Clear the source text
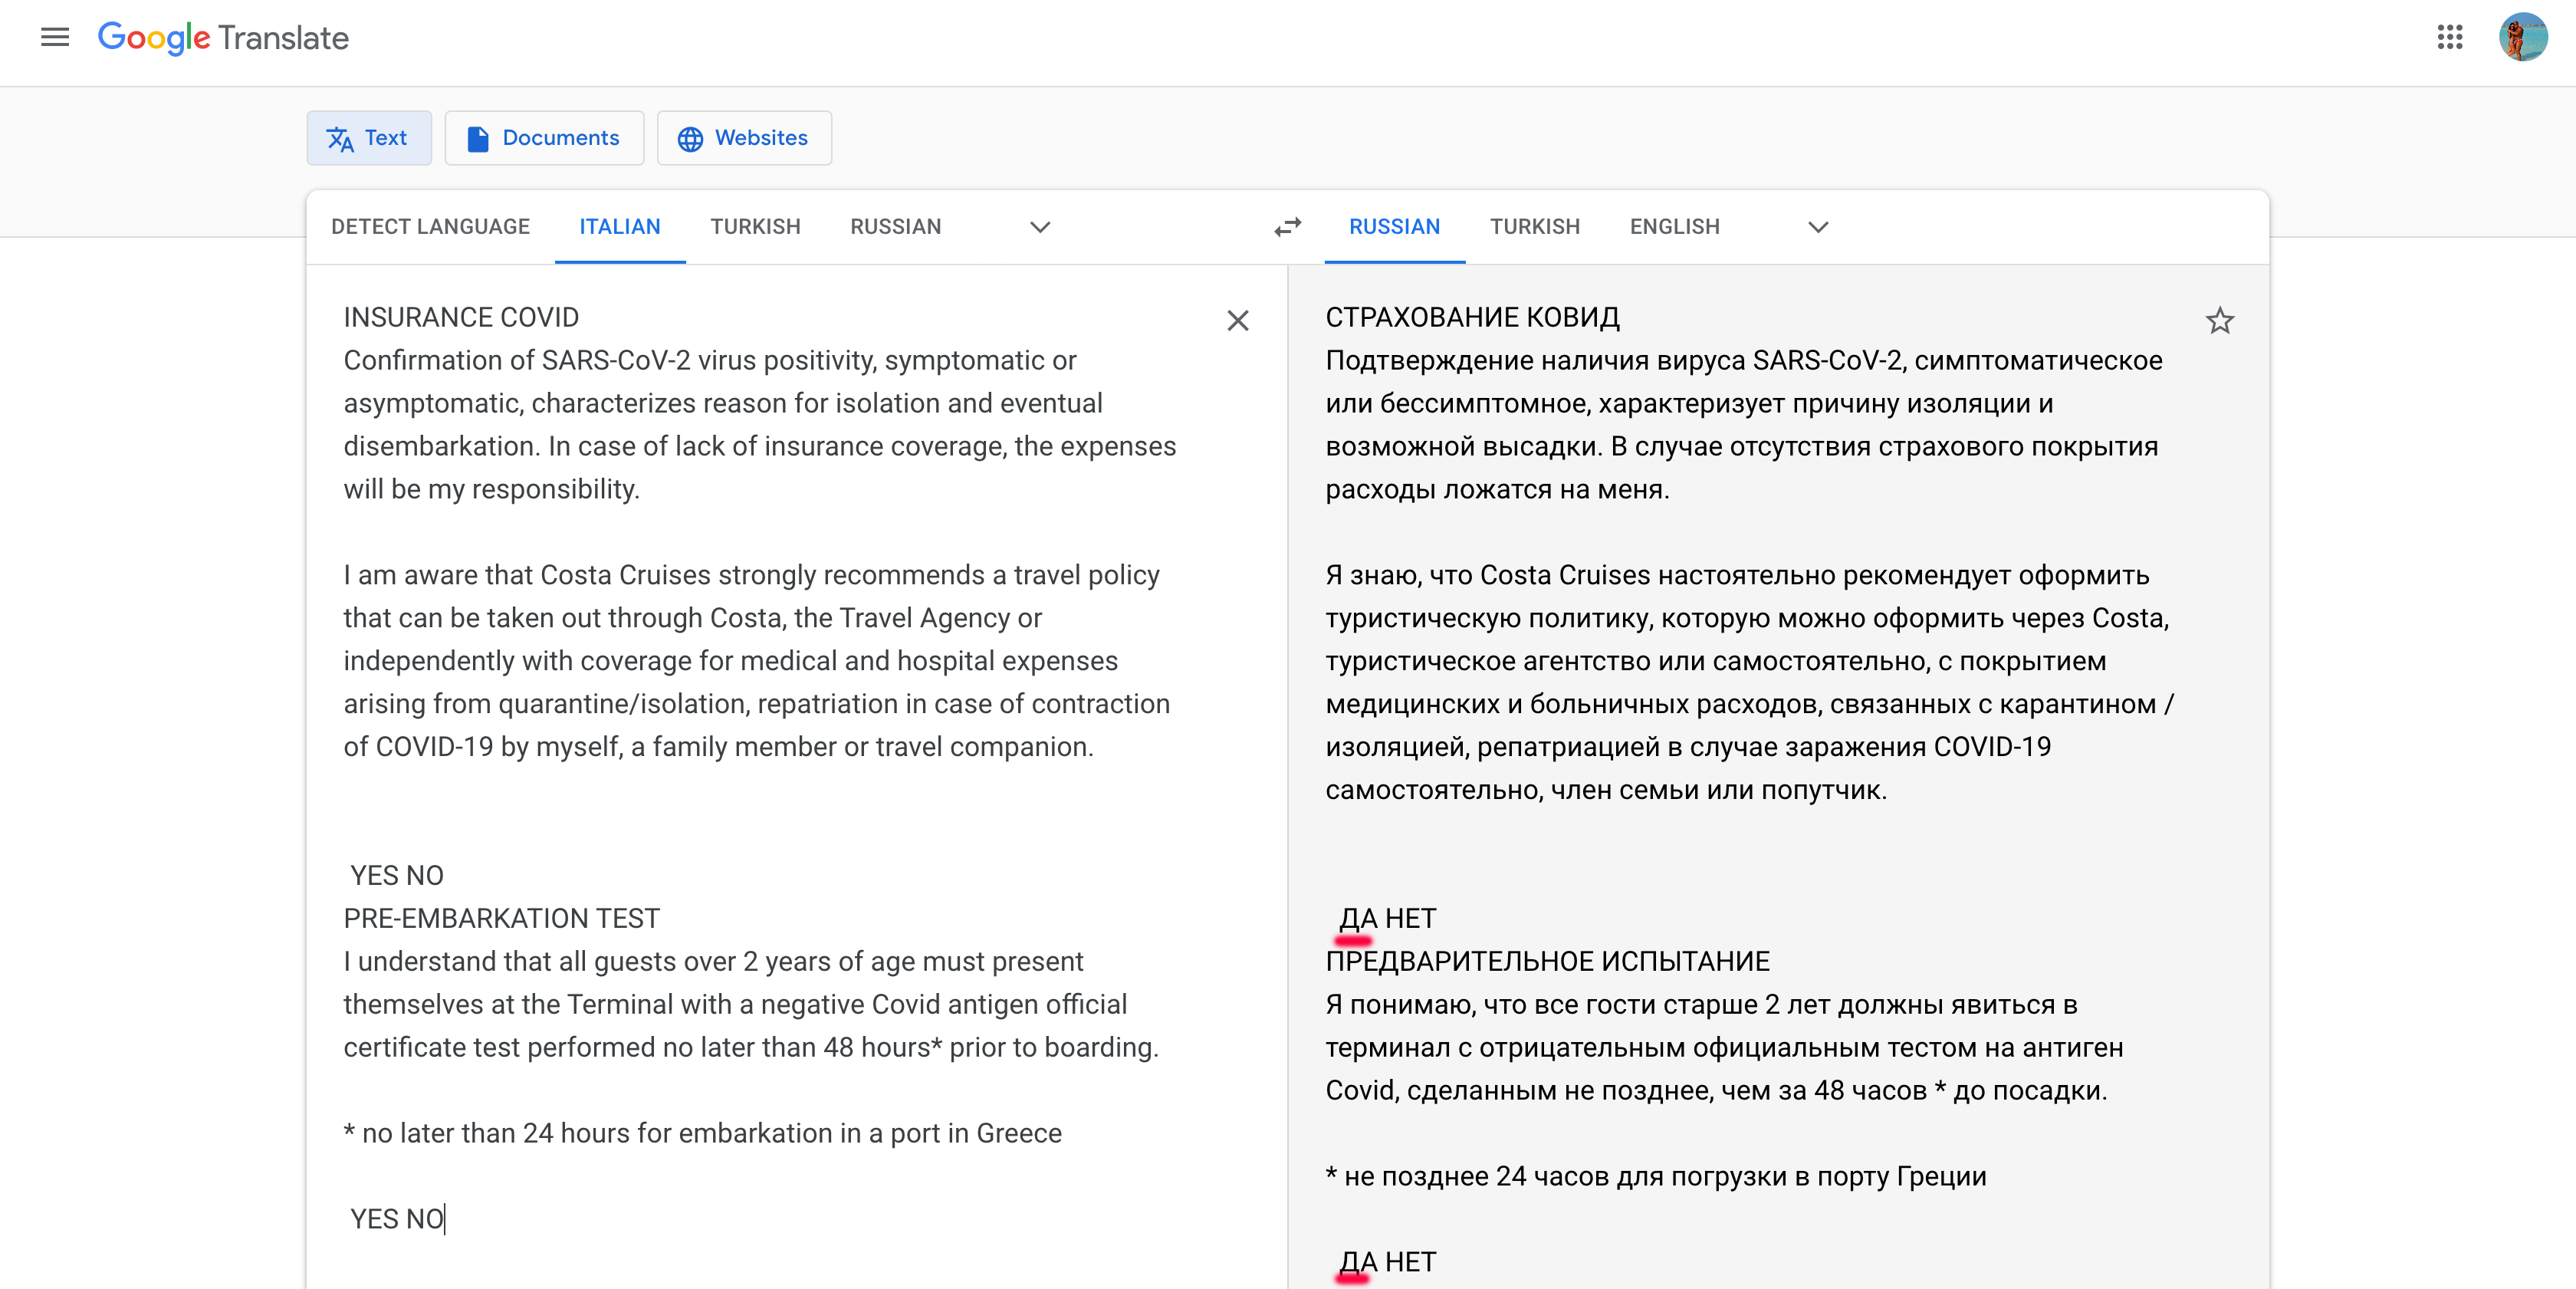The height and width of the screenshot is (1289, 2576). [1237, 320]
